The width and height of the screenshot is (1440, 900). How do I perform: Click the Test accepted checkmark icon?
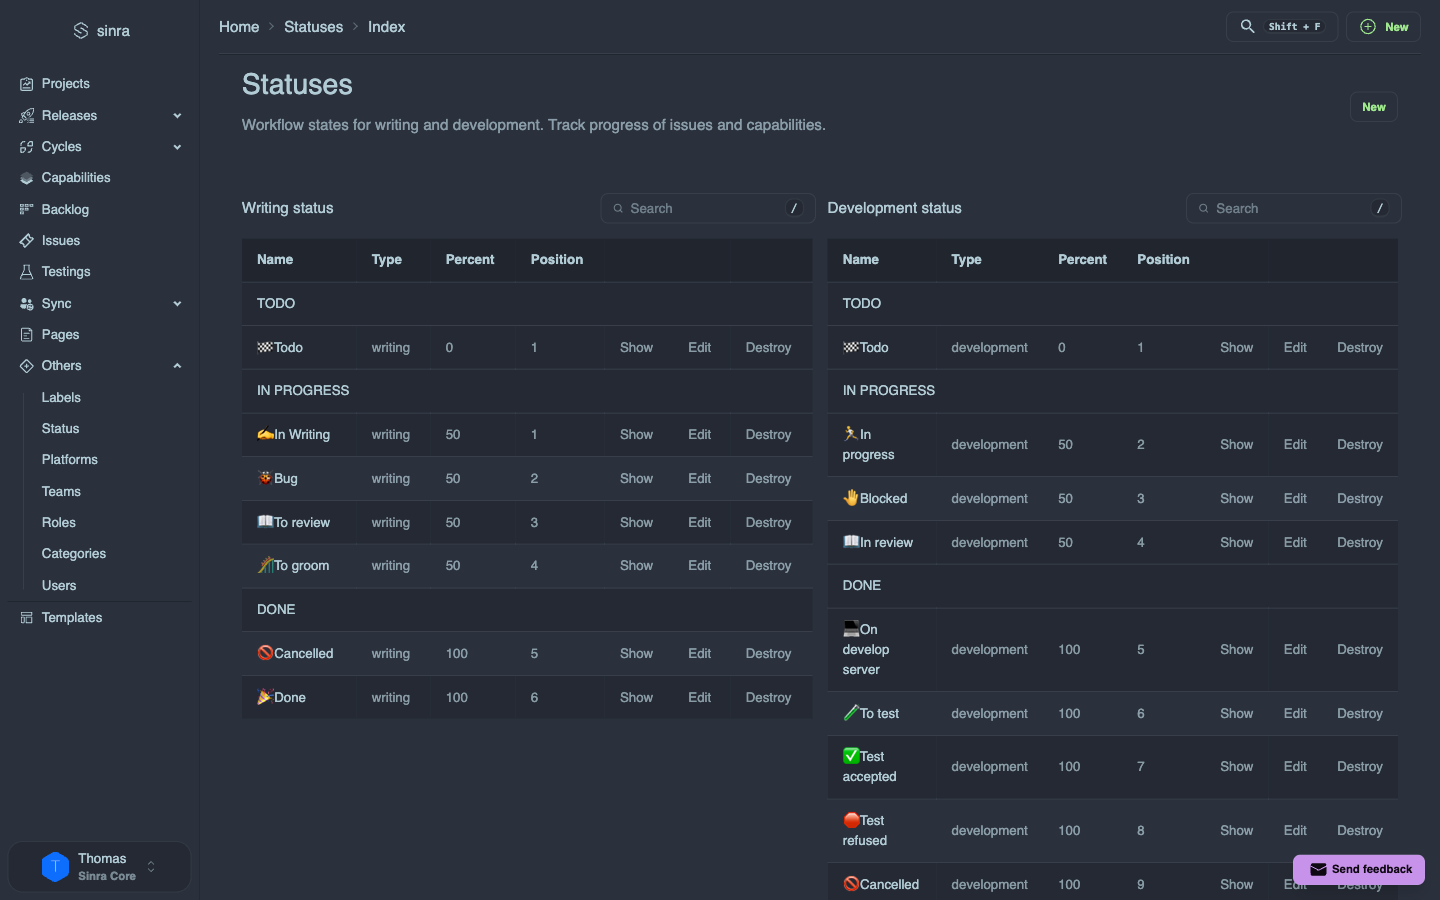[851, 756]
